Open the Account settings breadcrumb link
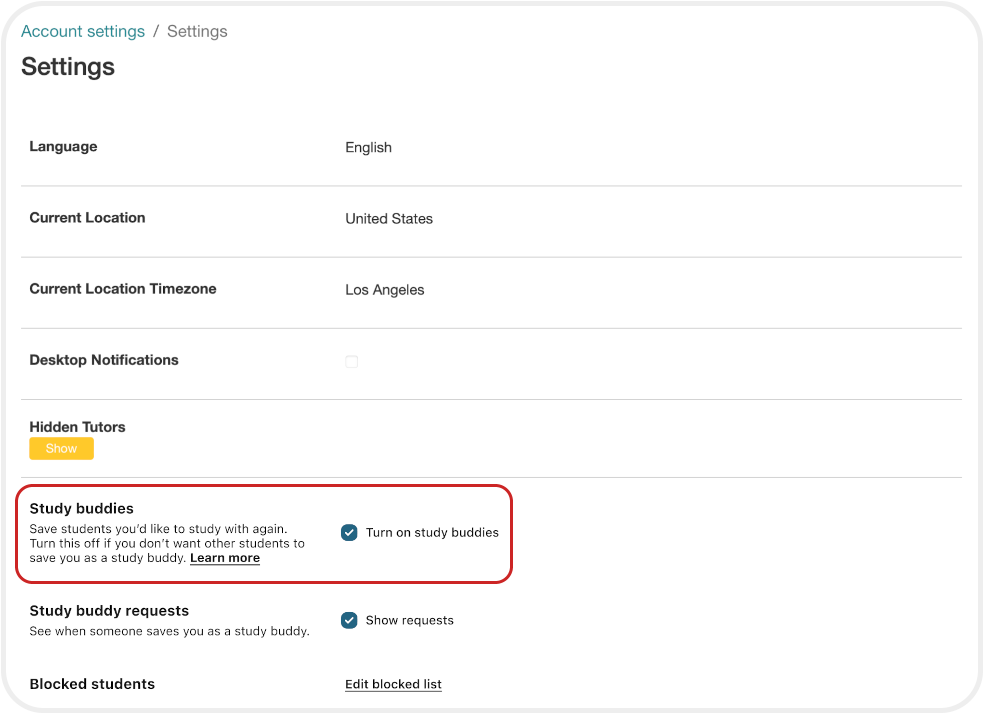This screenshot has height=713, width=984. (83, 31)
